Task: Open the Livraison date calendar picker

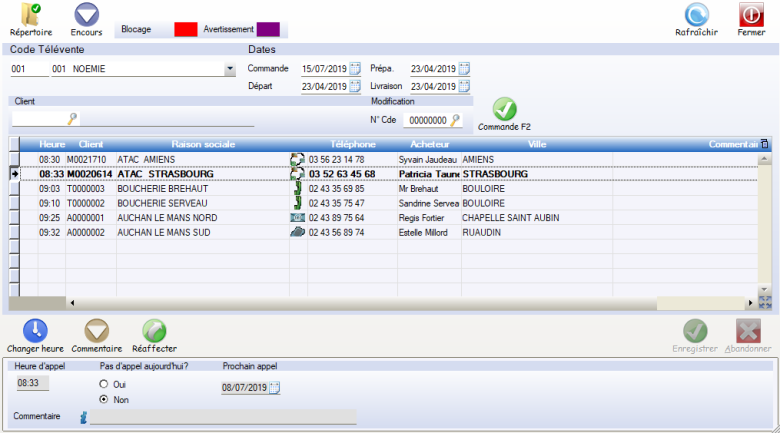Action: tap(464, 86)
